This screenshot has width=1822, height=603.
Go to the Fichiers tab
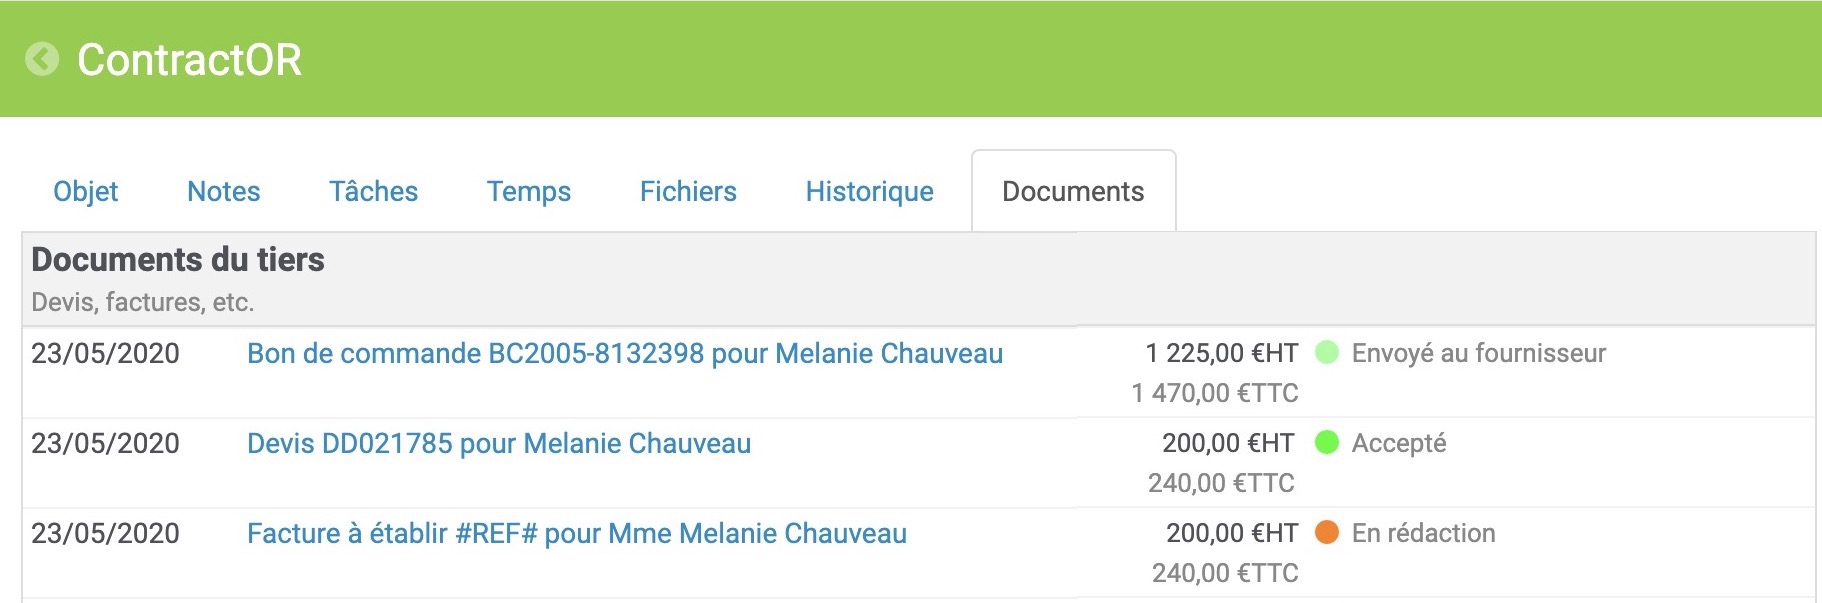pyautogui.click(x=688, y=191)
